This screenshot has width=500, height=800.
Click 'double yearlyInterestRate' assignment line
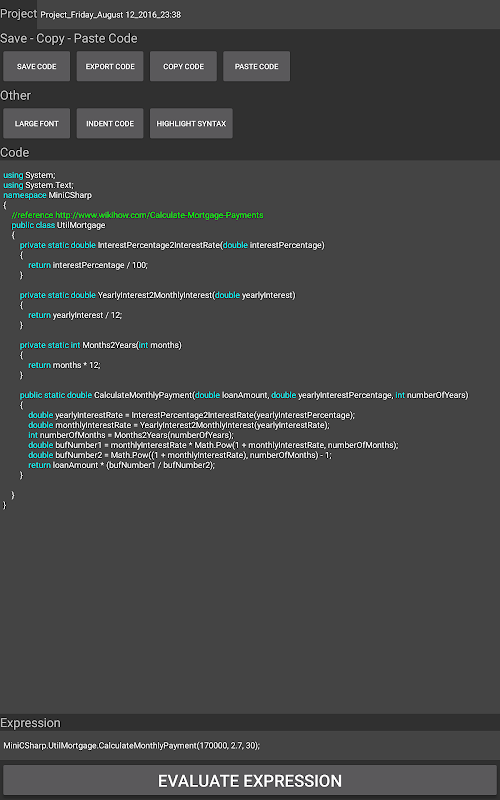tap(191, 415)
